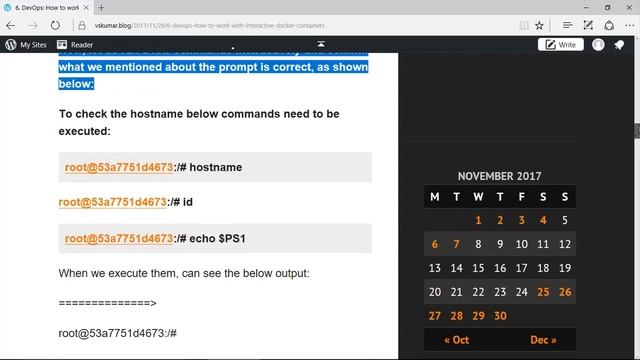Open calendar posts for November 2
This screenshot has width=640, height=360.
pyautogui.click(x=500, y=220)
